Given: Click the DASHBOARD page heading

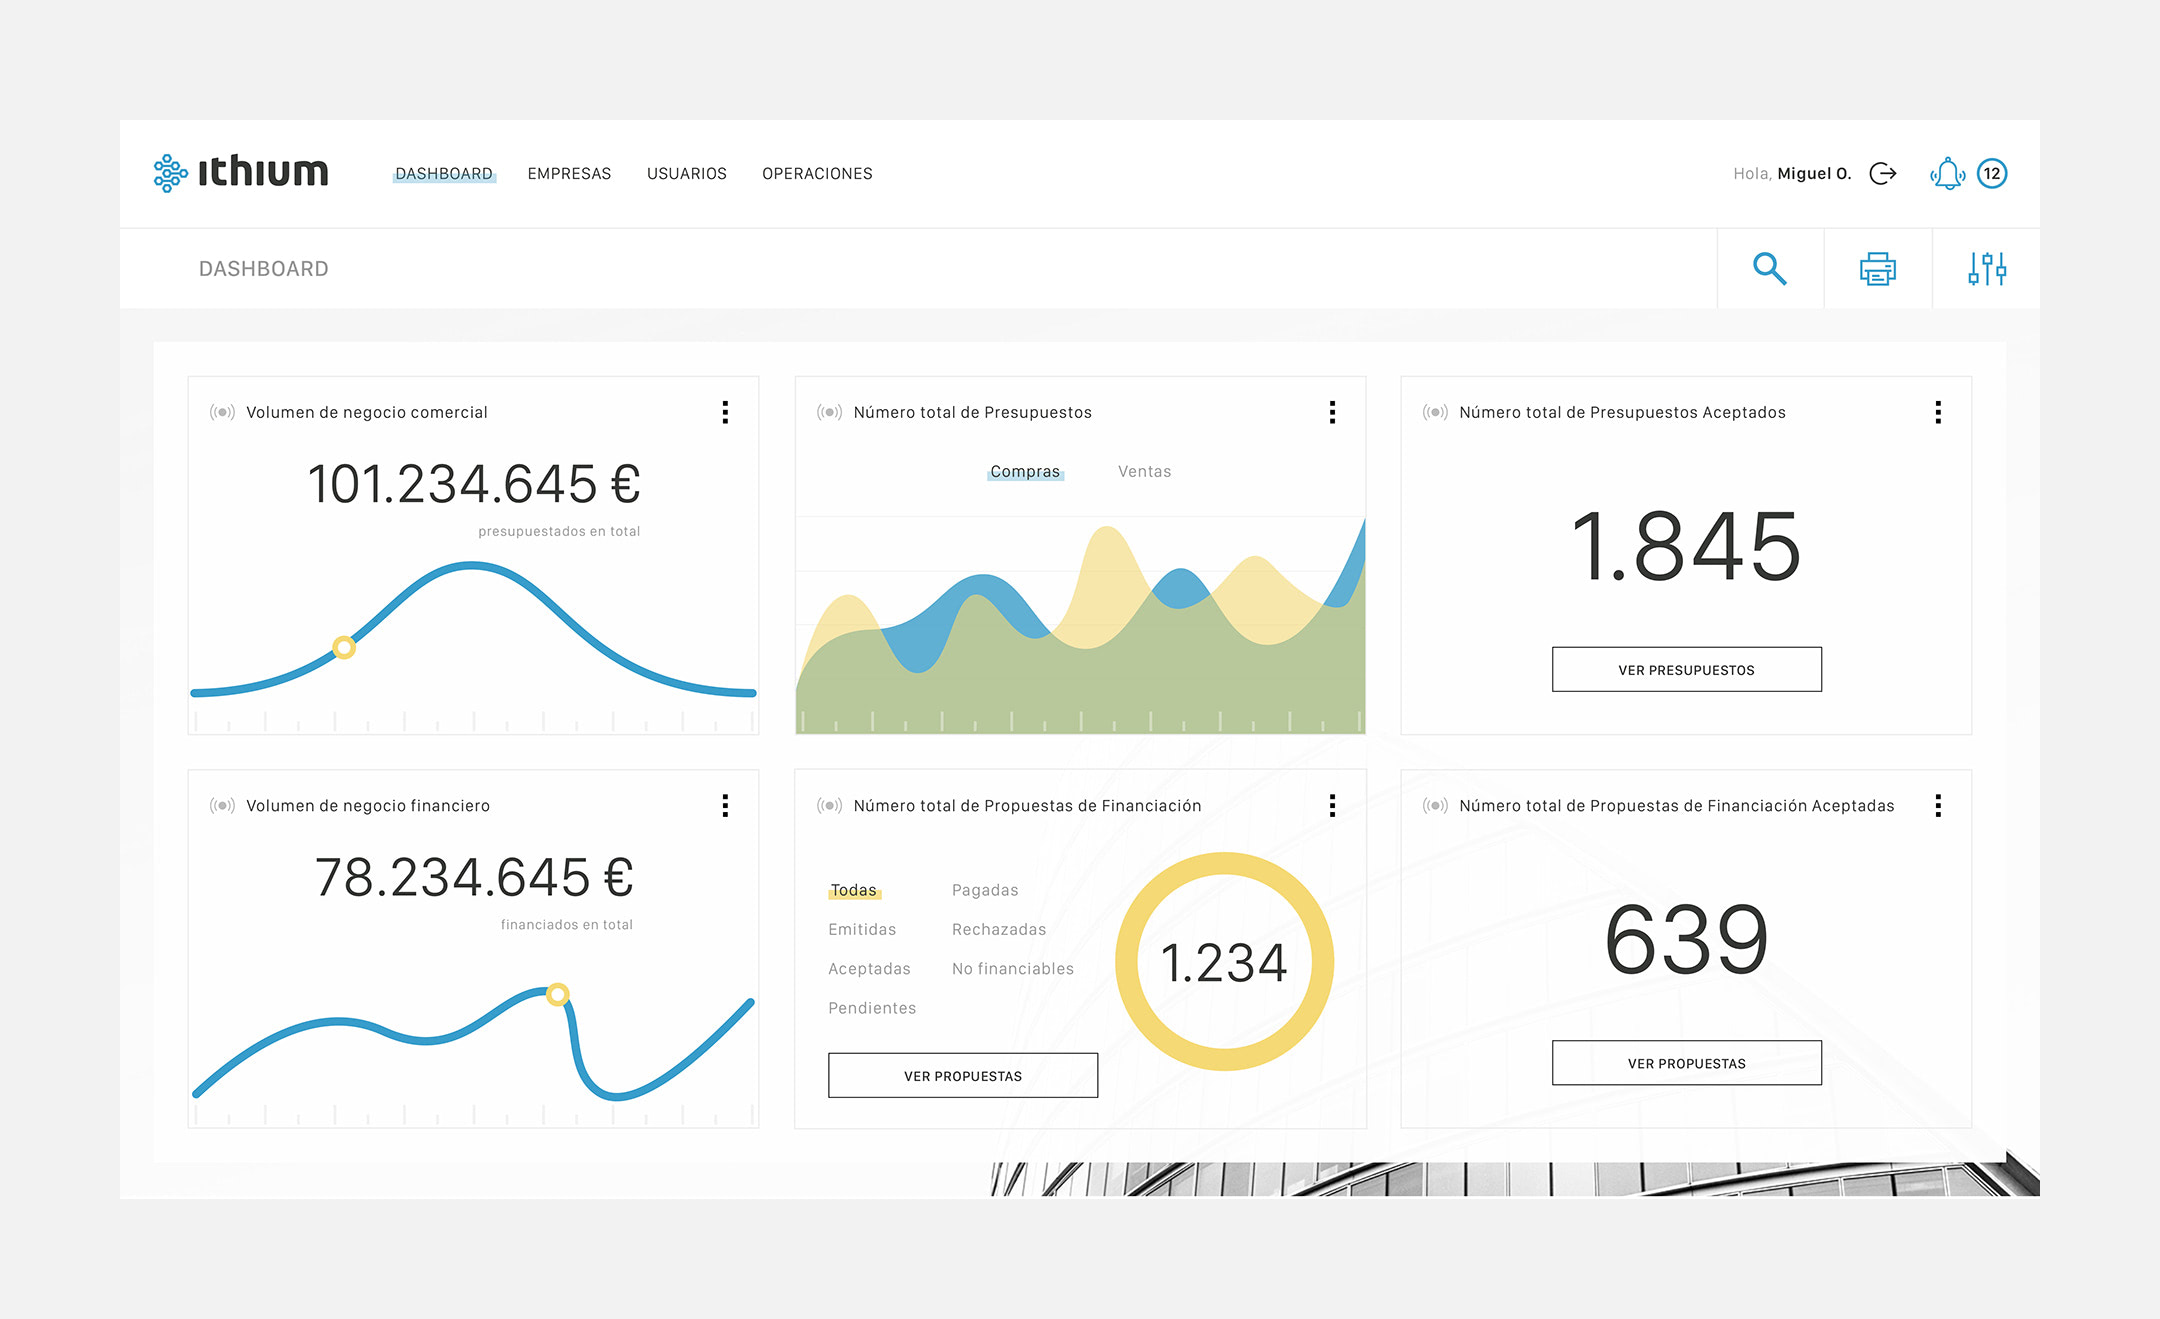Looking at the screenshot, I should click(x=263, y=268).
